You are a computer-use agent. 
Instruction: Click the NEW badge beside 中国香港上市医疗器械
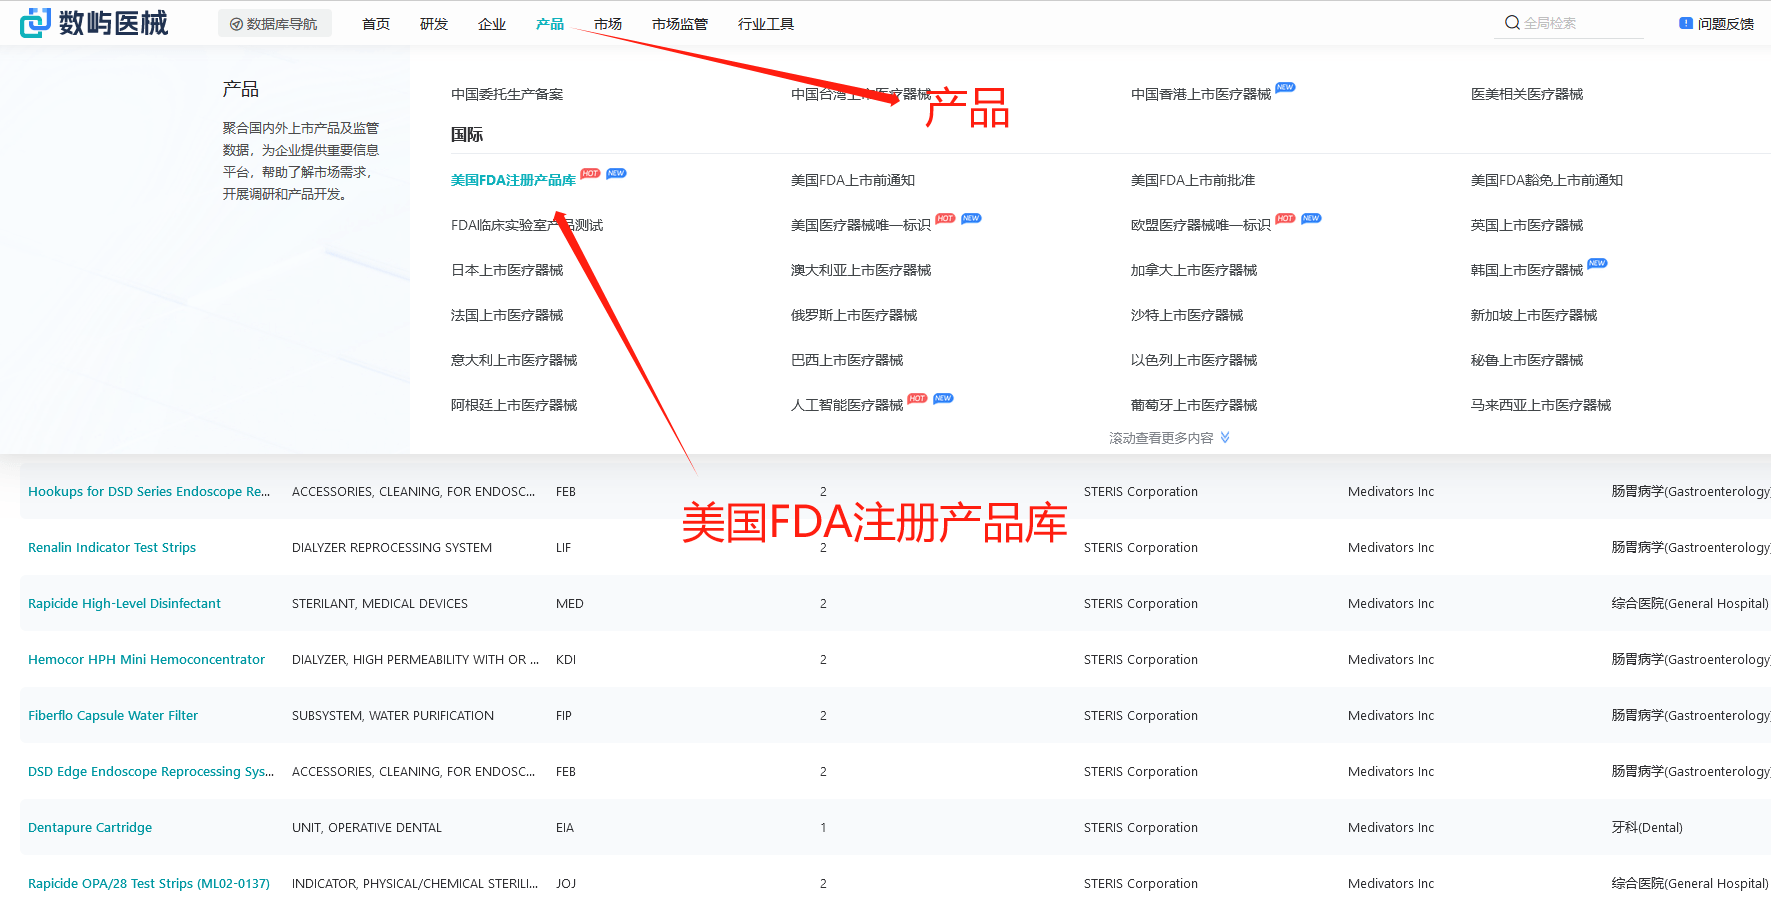(x=1285, y=88)
